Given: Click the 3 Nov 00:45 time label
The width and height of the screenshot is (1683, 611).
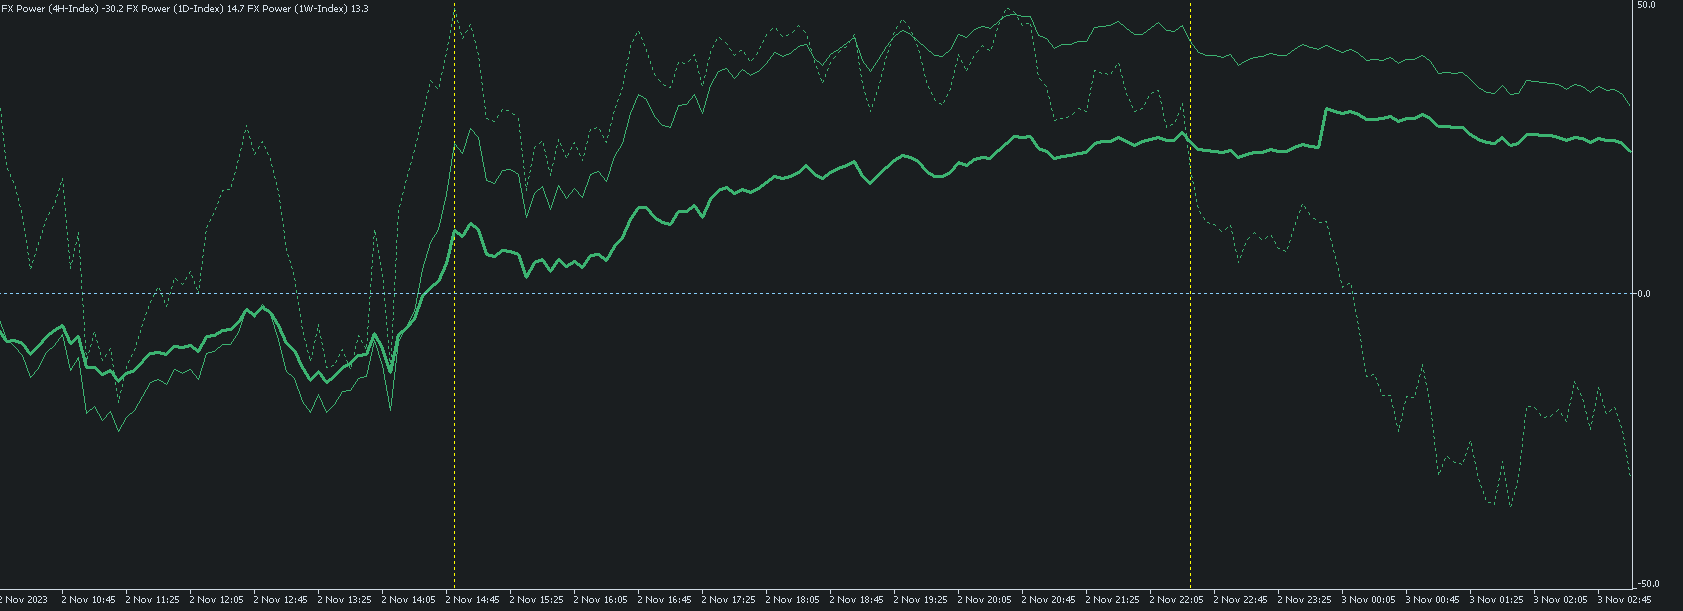Looking at the screenshot, I should point(1432,600).
